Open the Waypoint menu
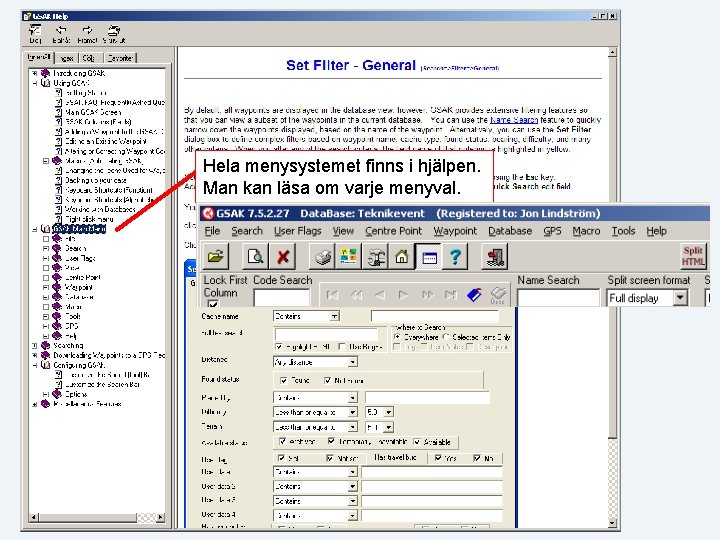The height and width of the screenshot is (540, 720). pyautogui.click(x=455, y=231)
